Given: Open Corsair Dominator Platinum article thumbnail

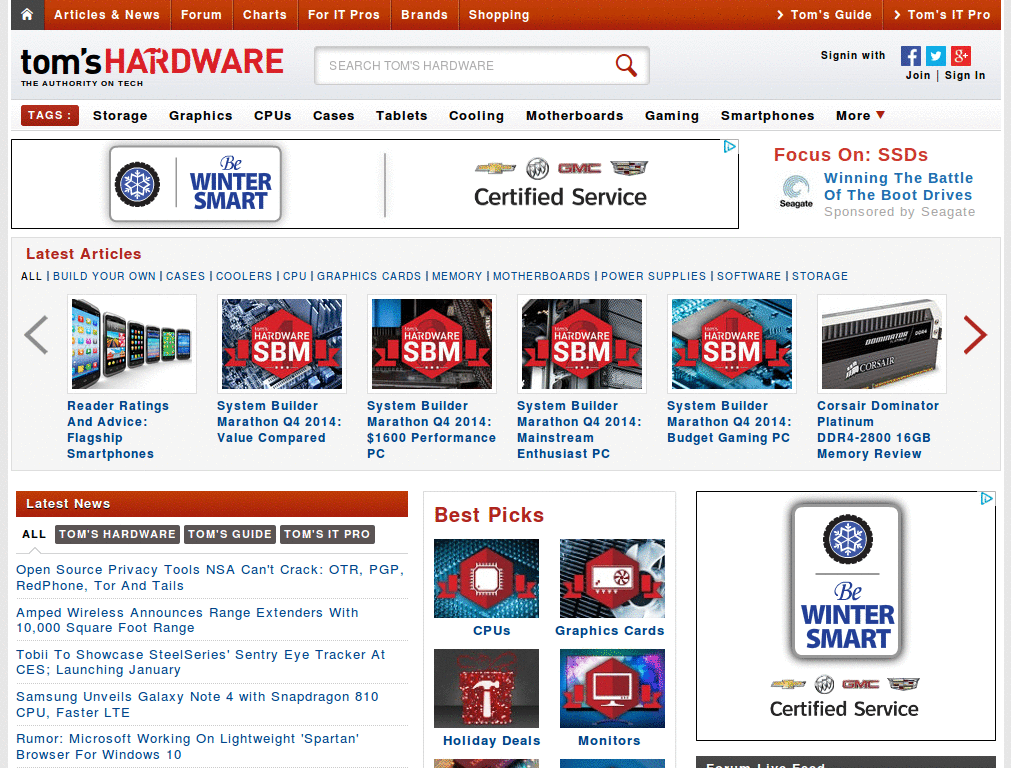Looking at the screenshot, I should [x=882, y=344].
